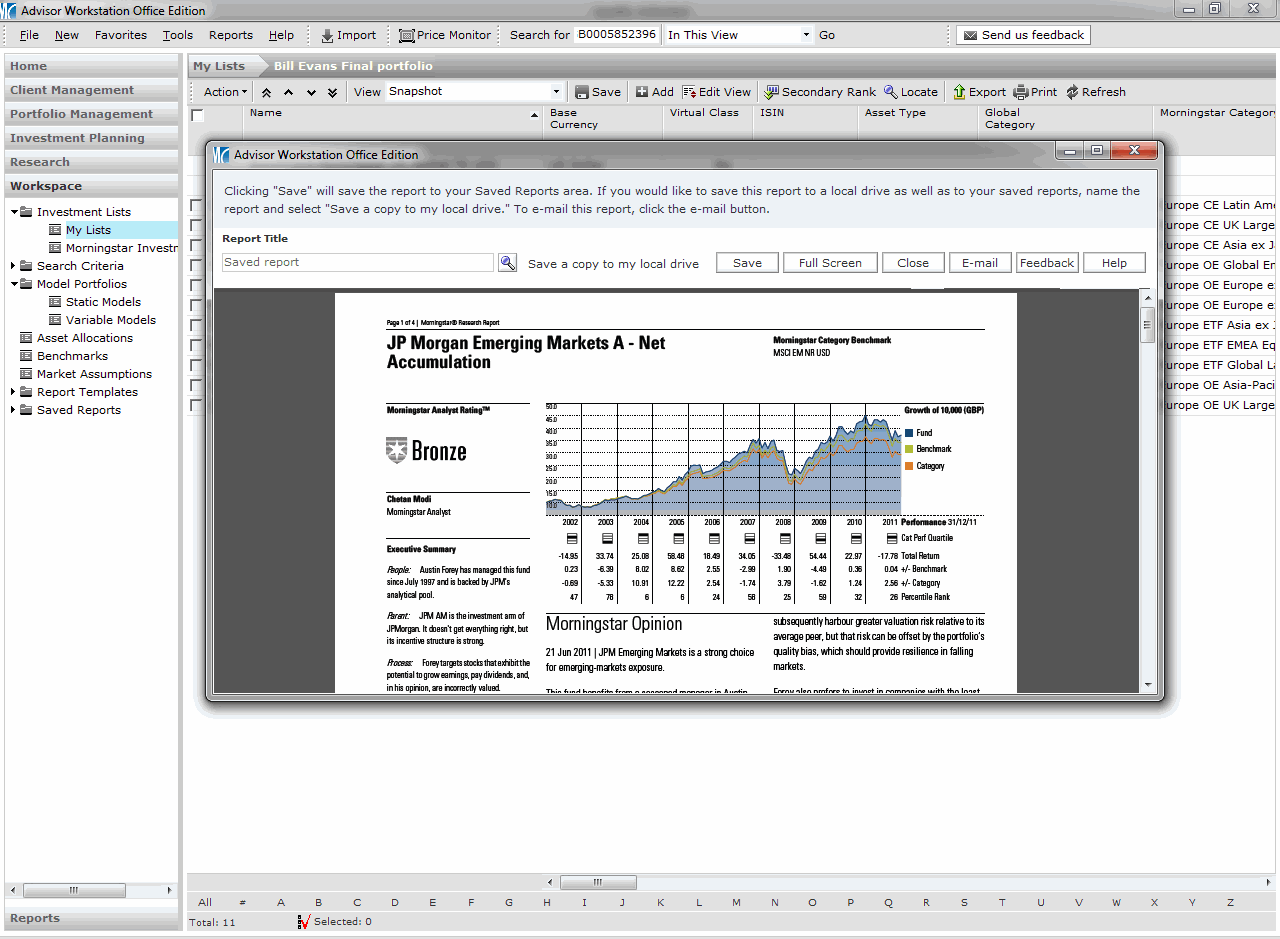This screenshot has width=1280, height=939.
Task: Click the Price Monitor icon
Action: coord(407,35)
